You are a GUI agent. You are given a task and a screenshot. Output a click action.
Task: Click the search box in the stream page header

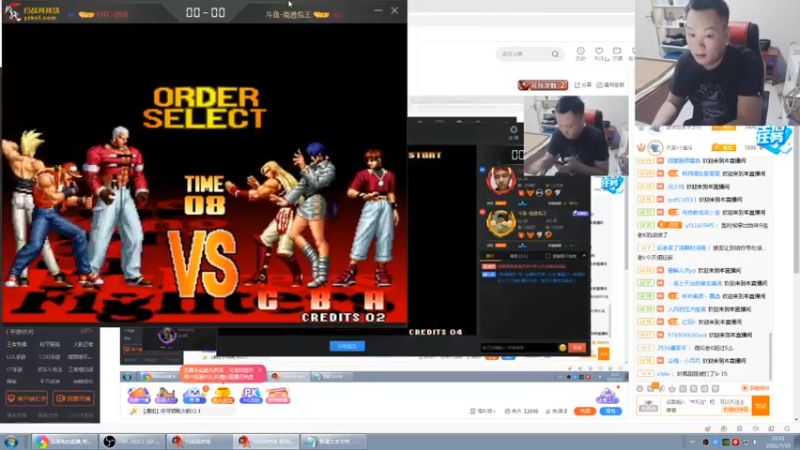[528, 54]
